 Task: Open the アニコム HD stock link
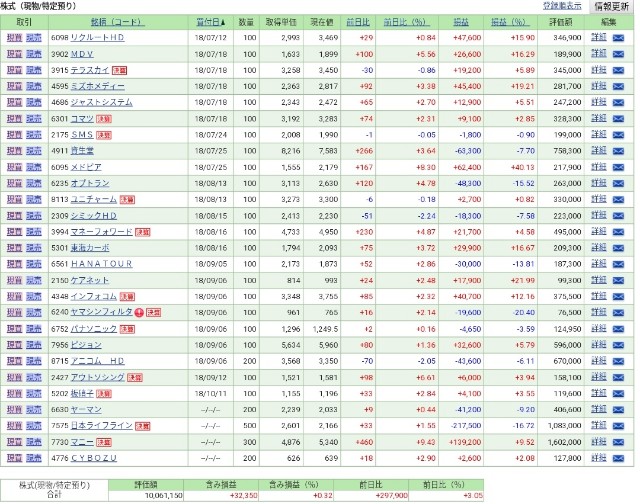pyautogui.click(x=98, y=361)
